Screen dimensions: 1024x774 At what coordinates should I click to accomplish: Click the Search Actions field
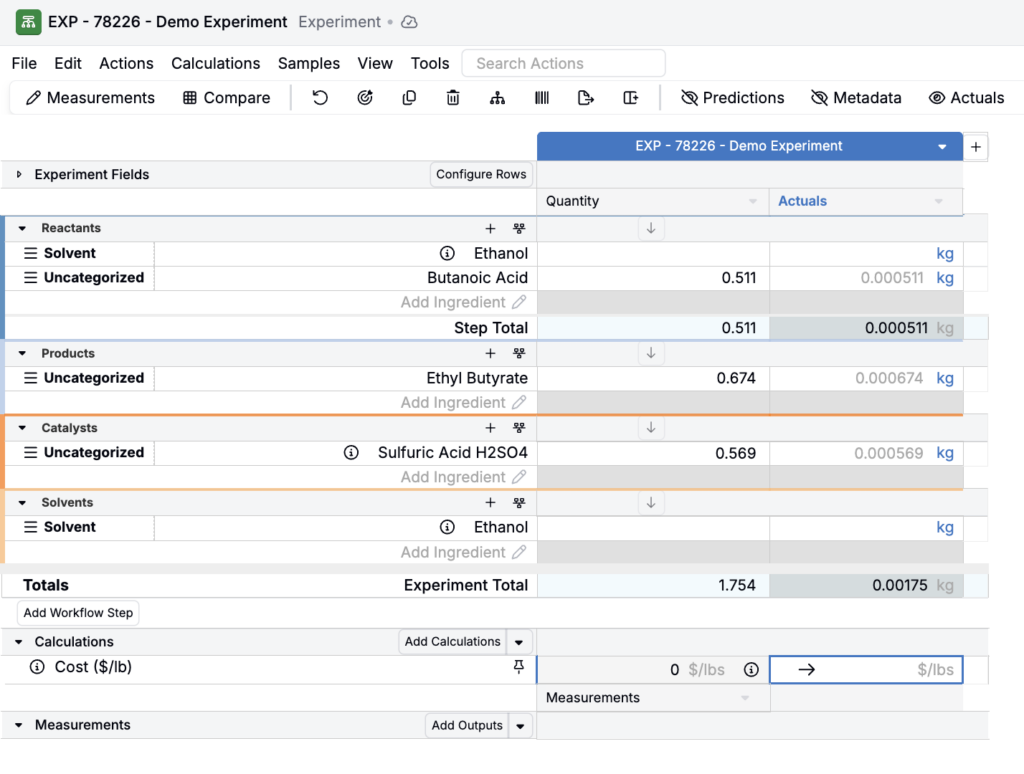point(564,63)
